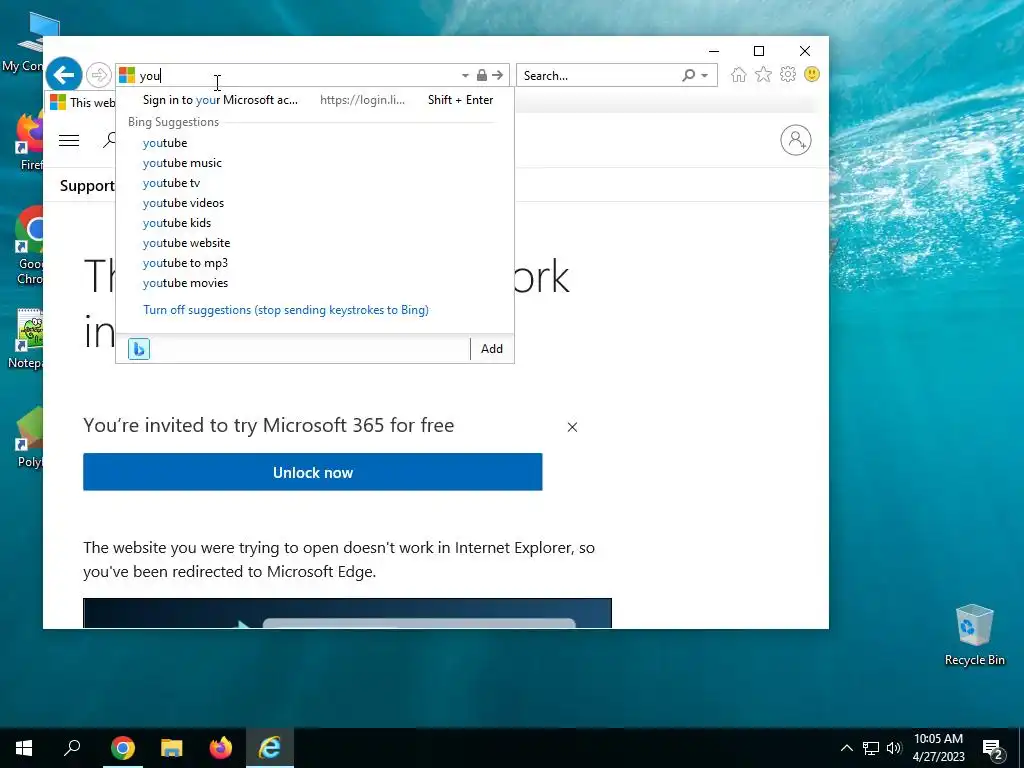Select the Recycle Bin desktop icon

click(x=974, y=635)
